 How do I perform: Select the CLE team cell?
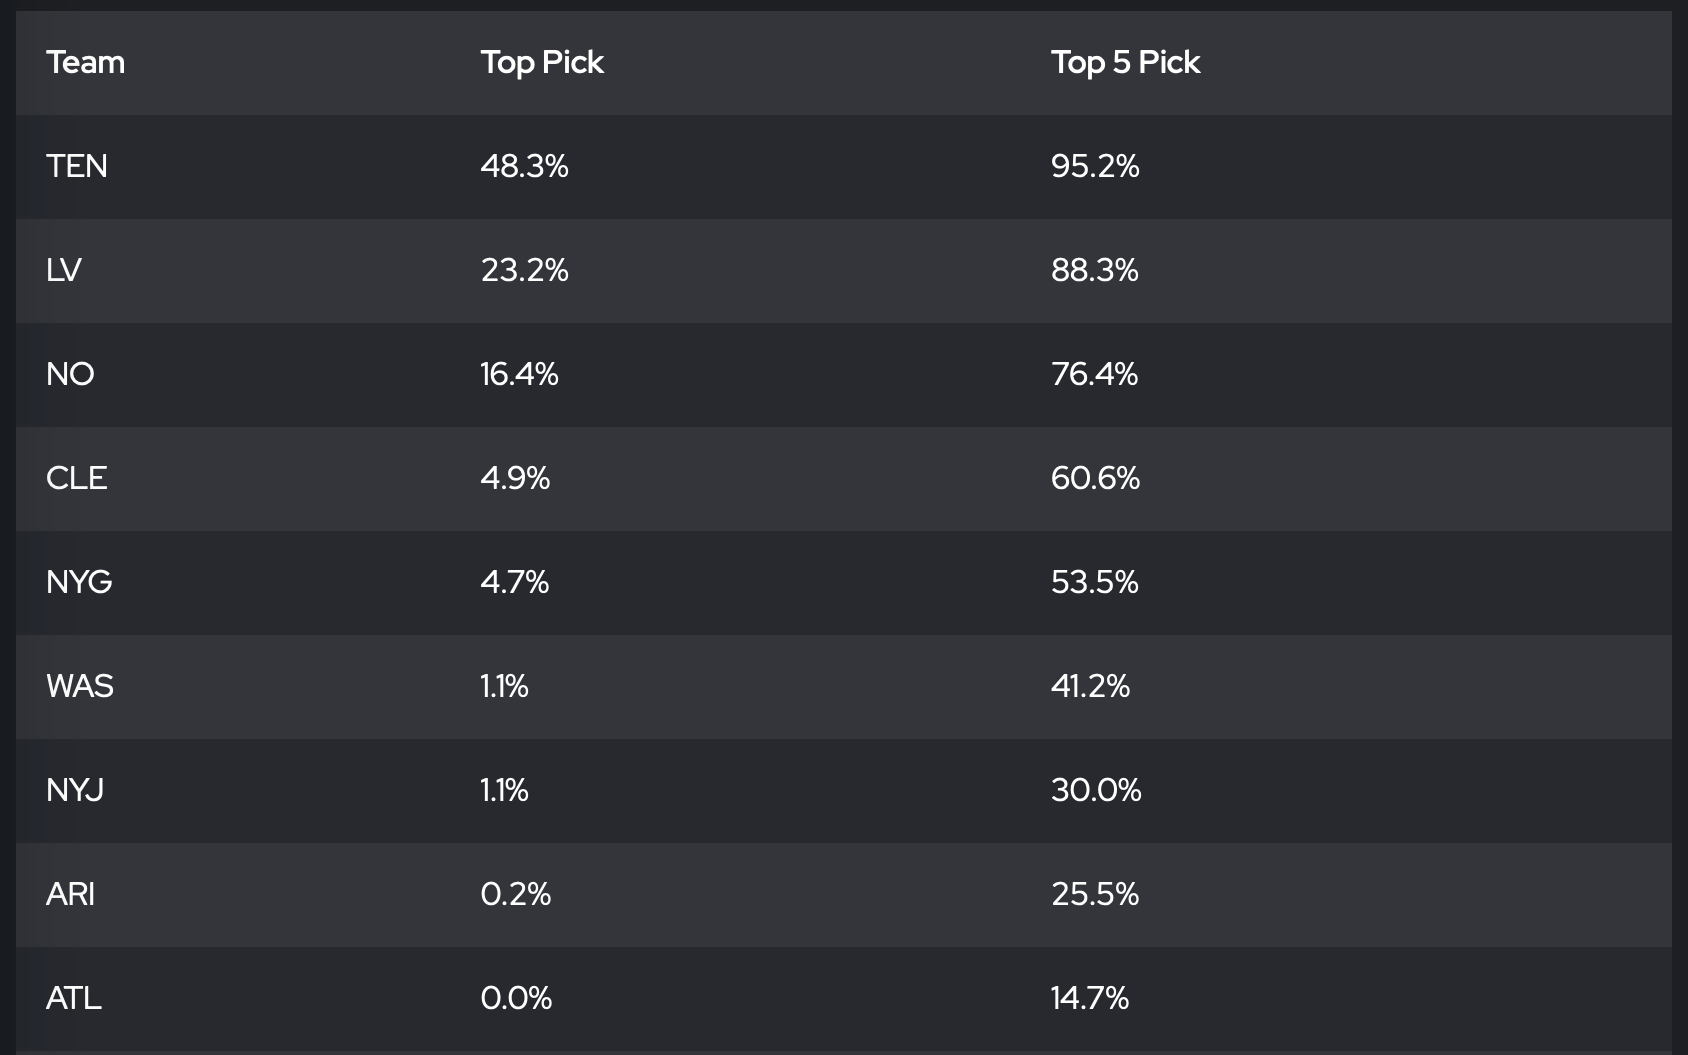[77, 478]
